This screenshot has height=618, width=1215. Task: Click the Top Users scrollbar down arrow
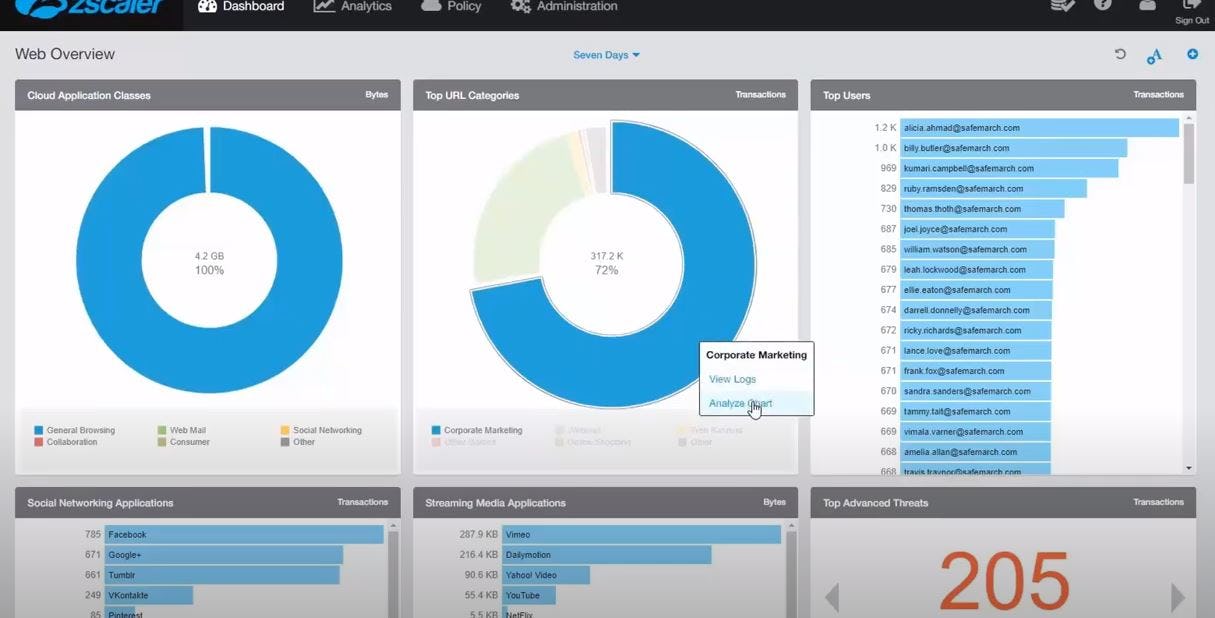click(x=1189, y=468)
